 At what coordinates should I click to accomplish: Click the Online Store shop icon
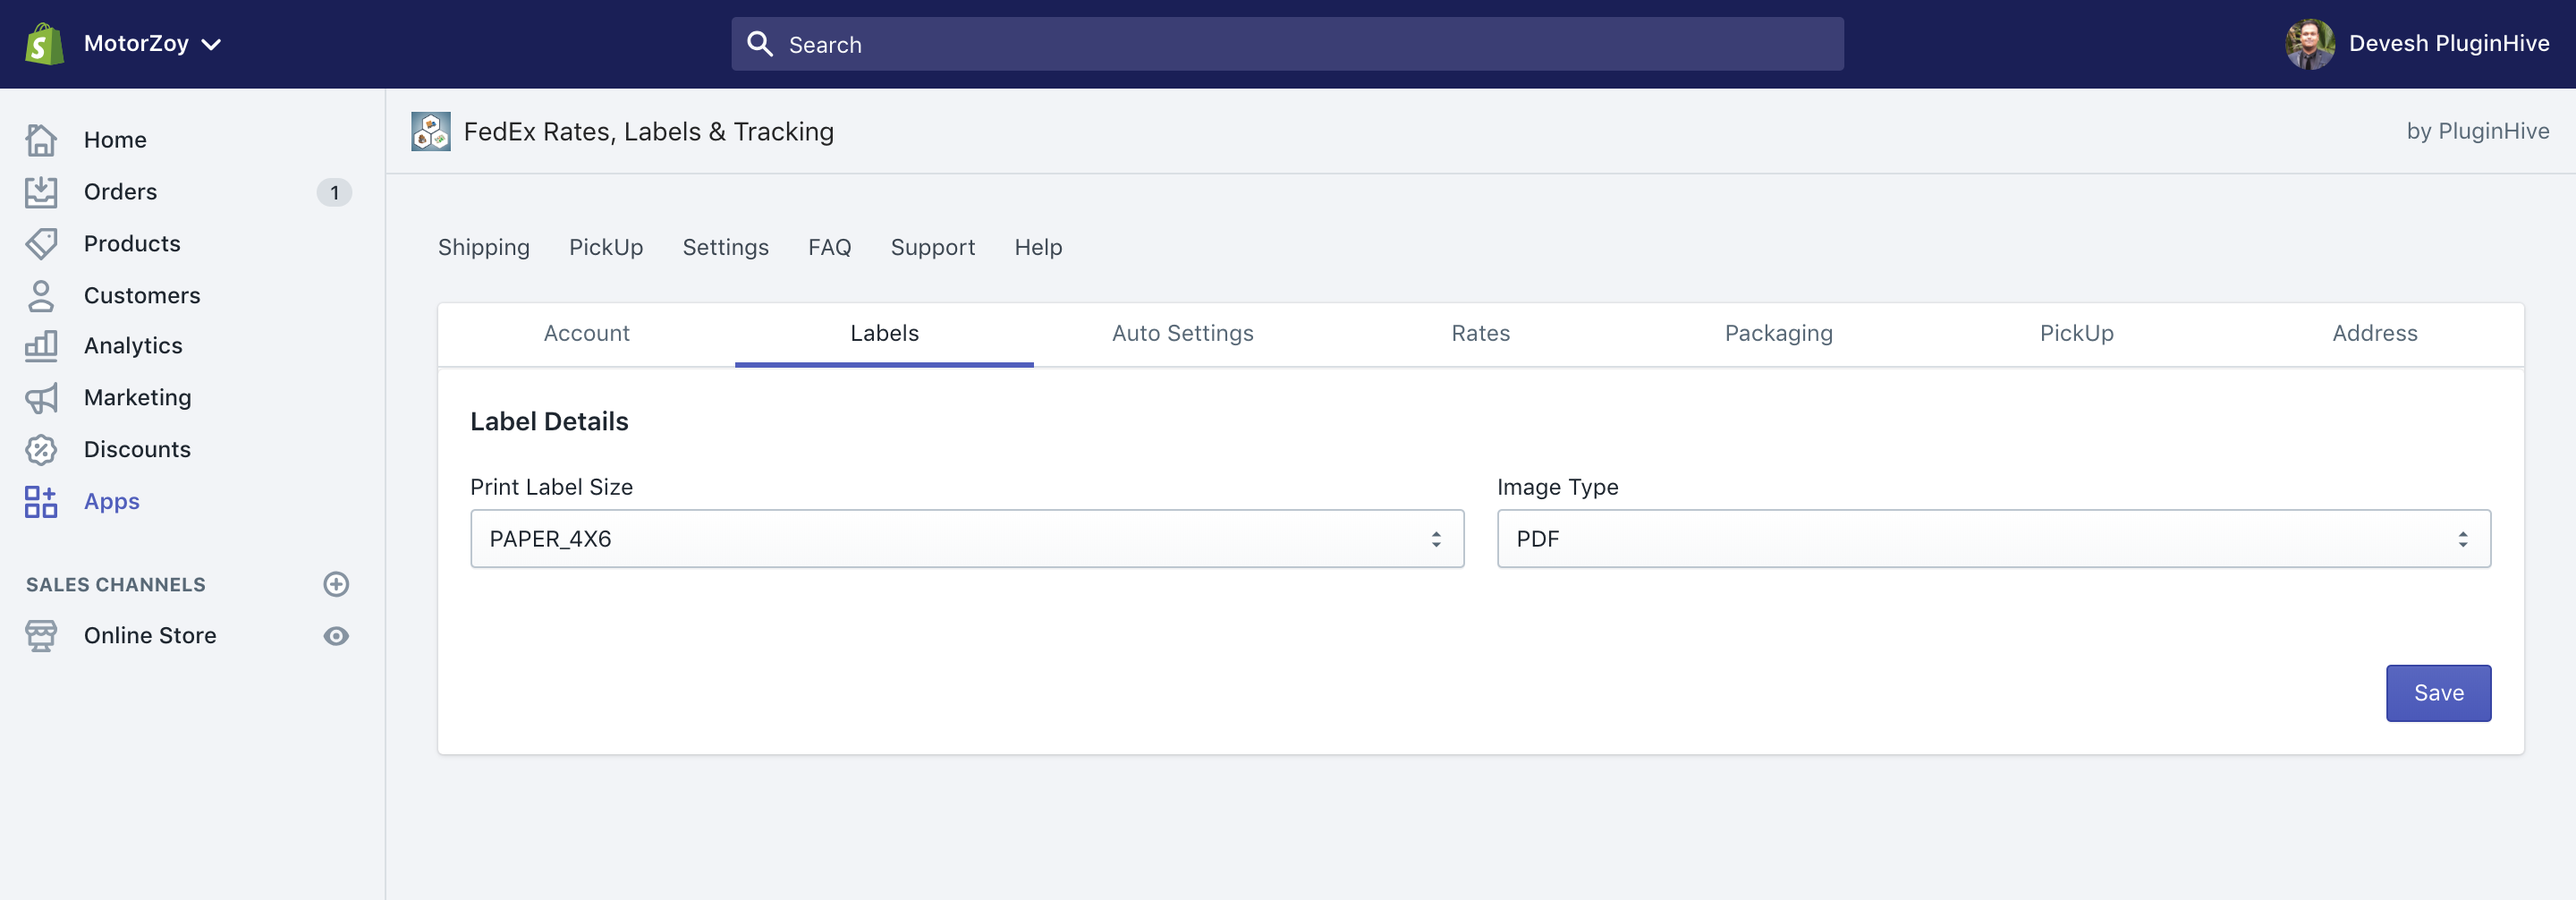pos(41,636)
